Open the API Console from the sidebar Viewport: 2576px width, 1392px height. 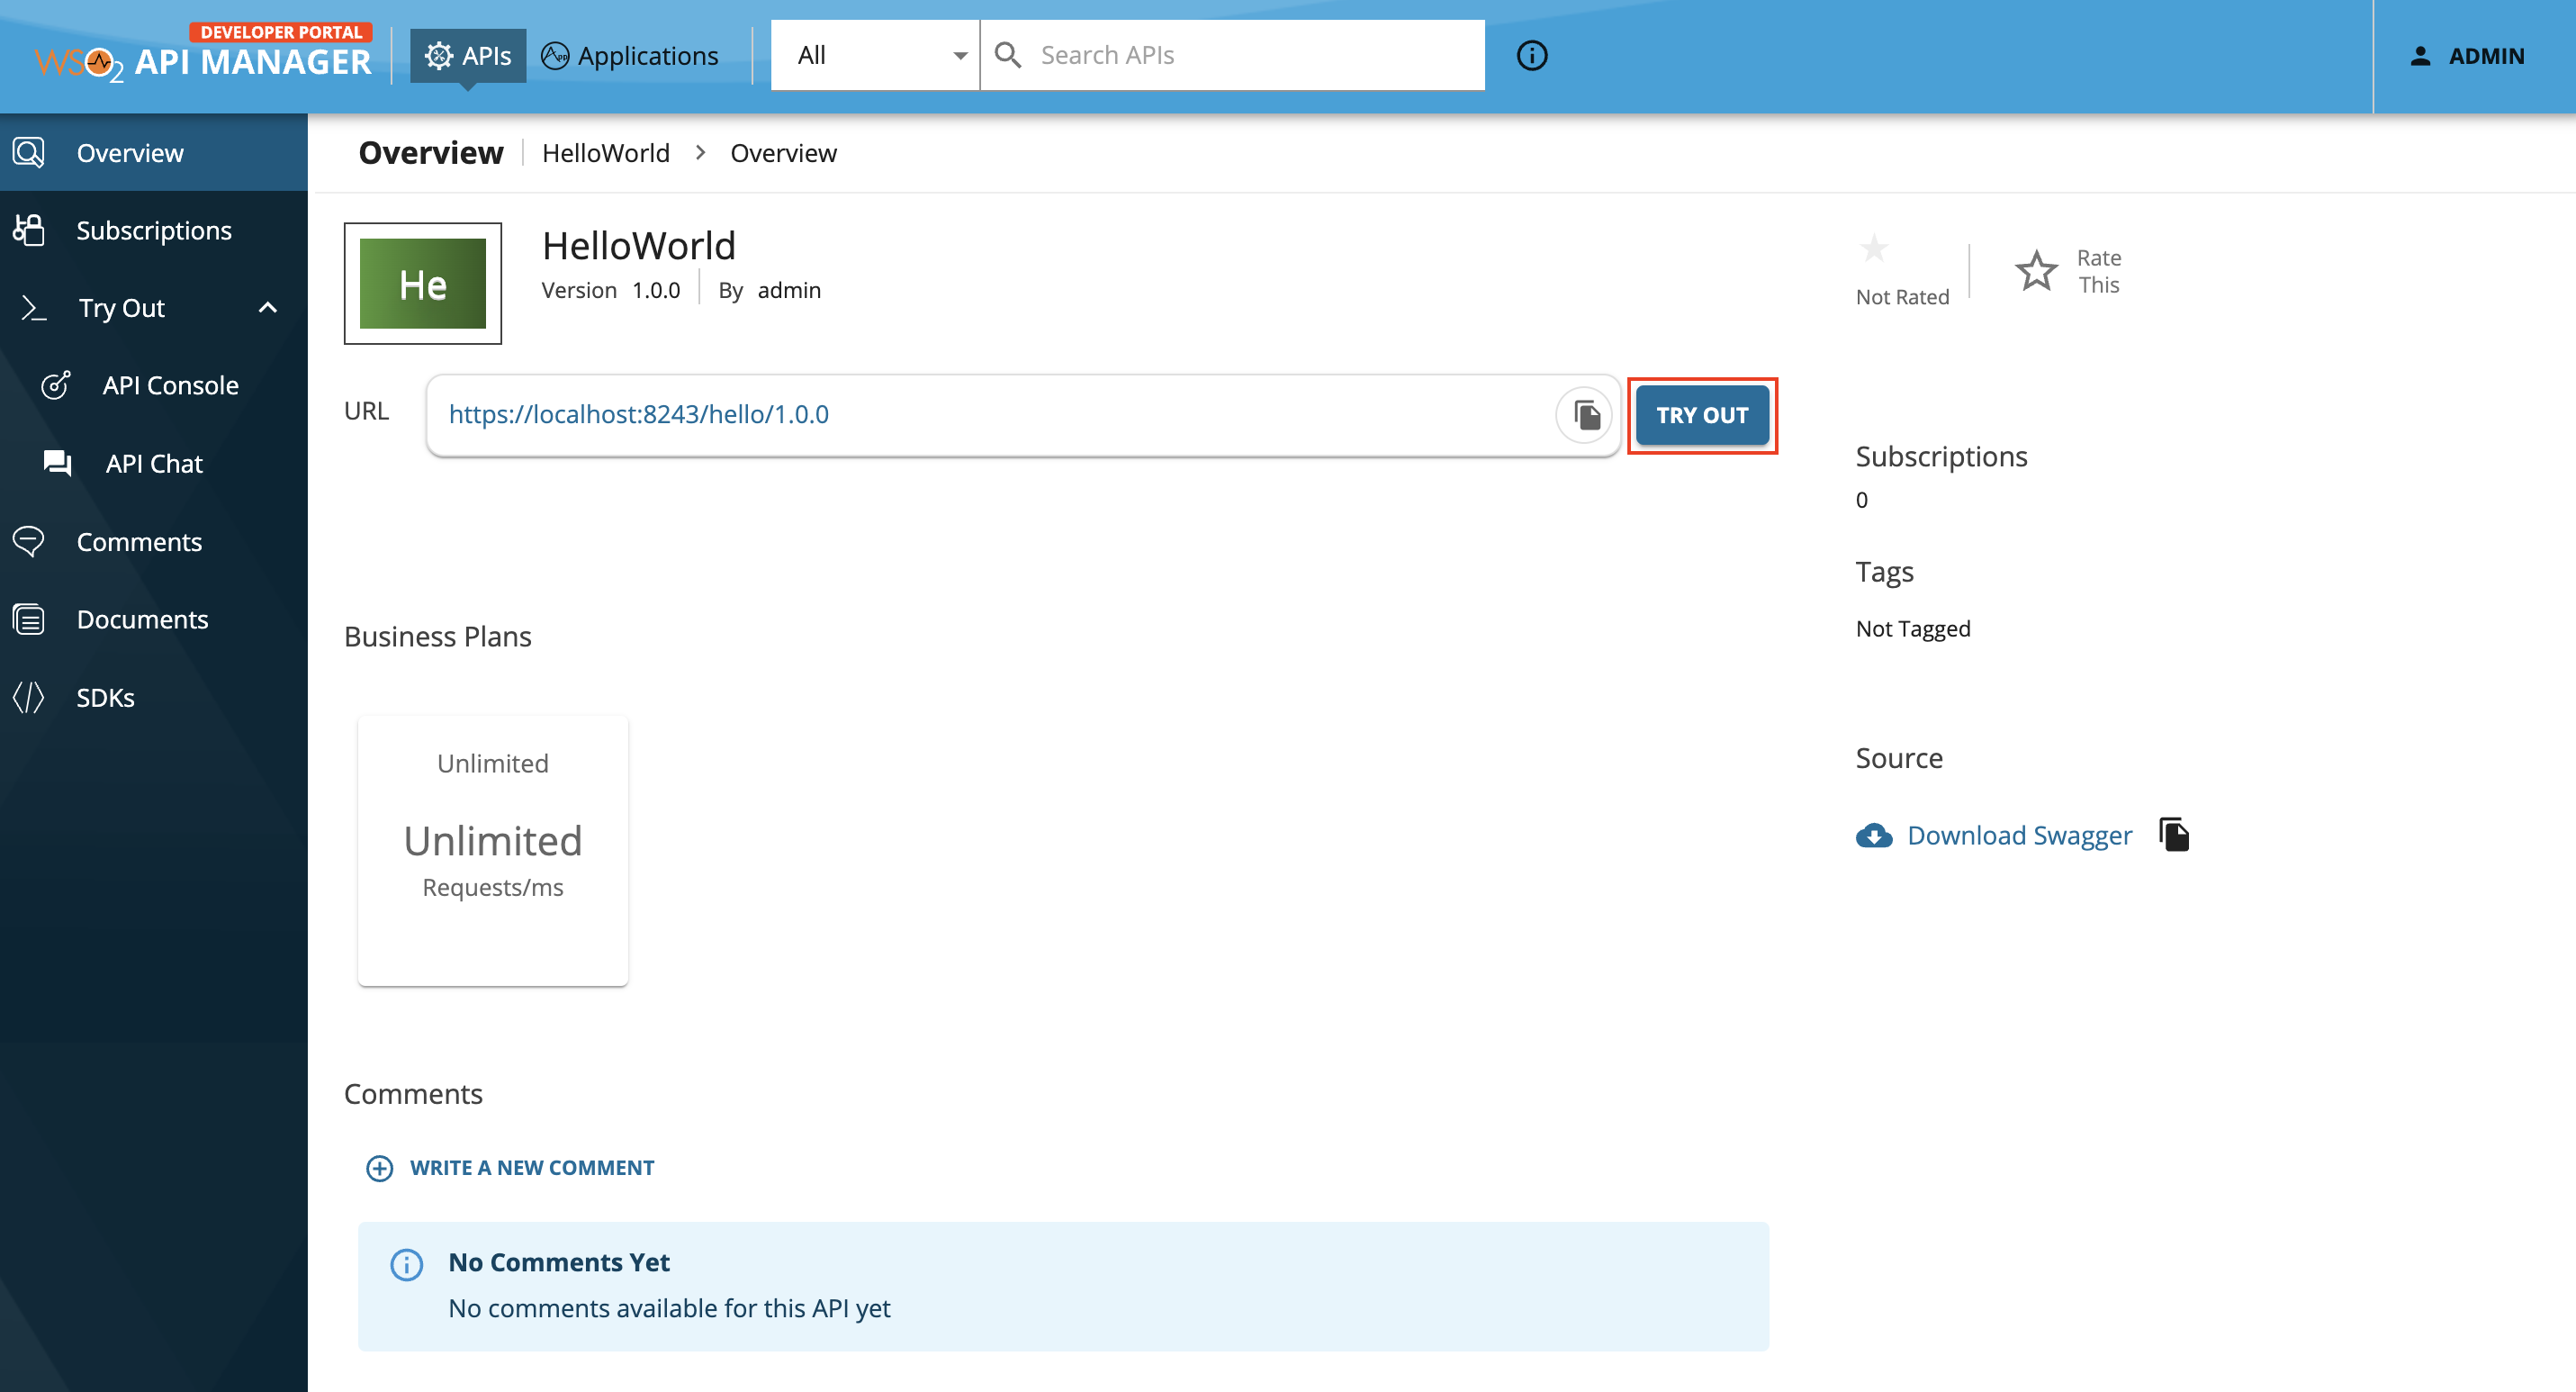[x=170, y=385]
